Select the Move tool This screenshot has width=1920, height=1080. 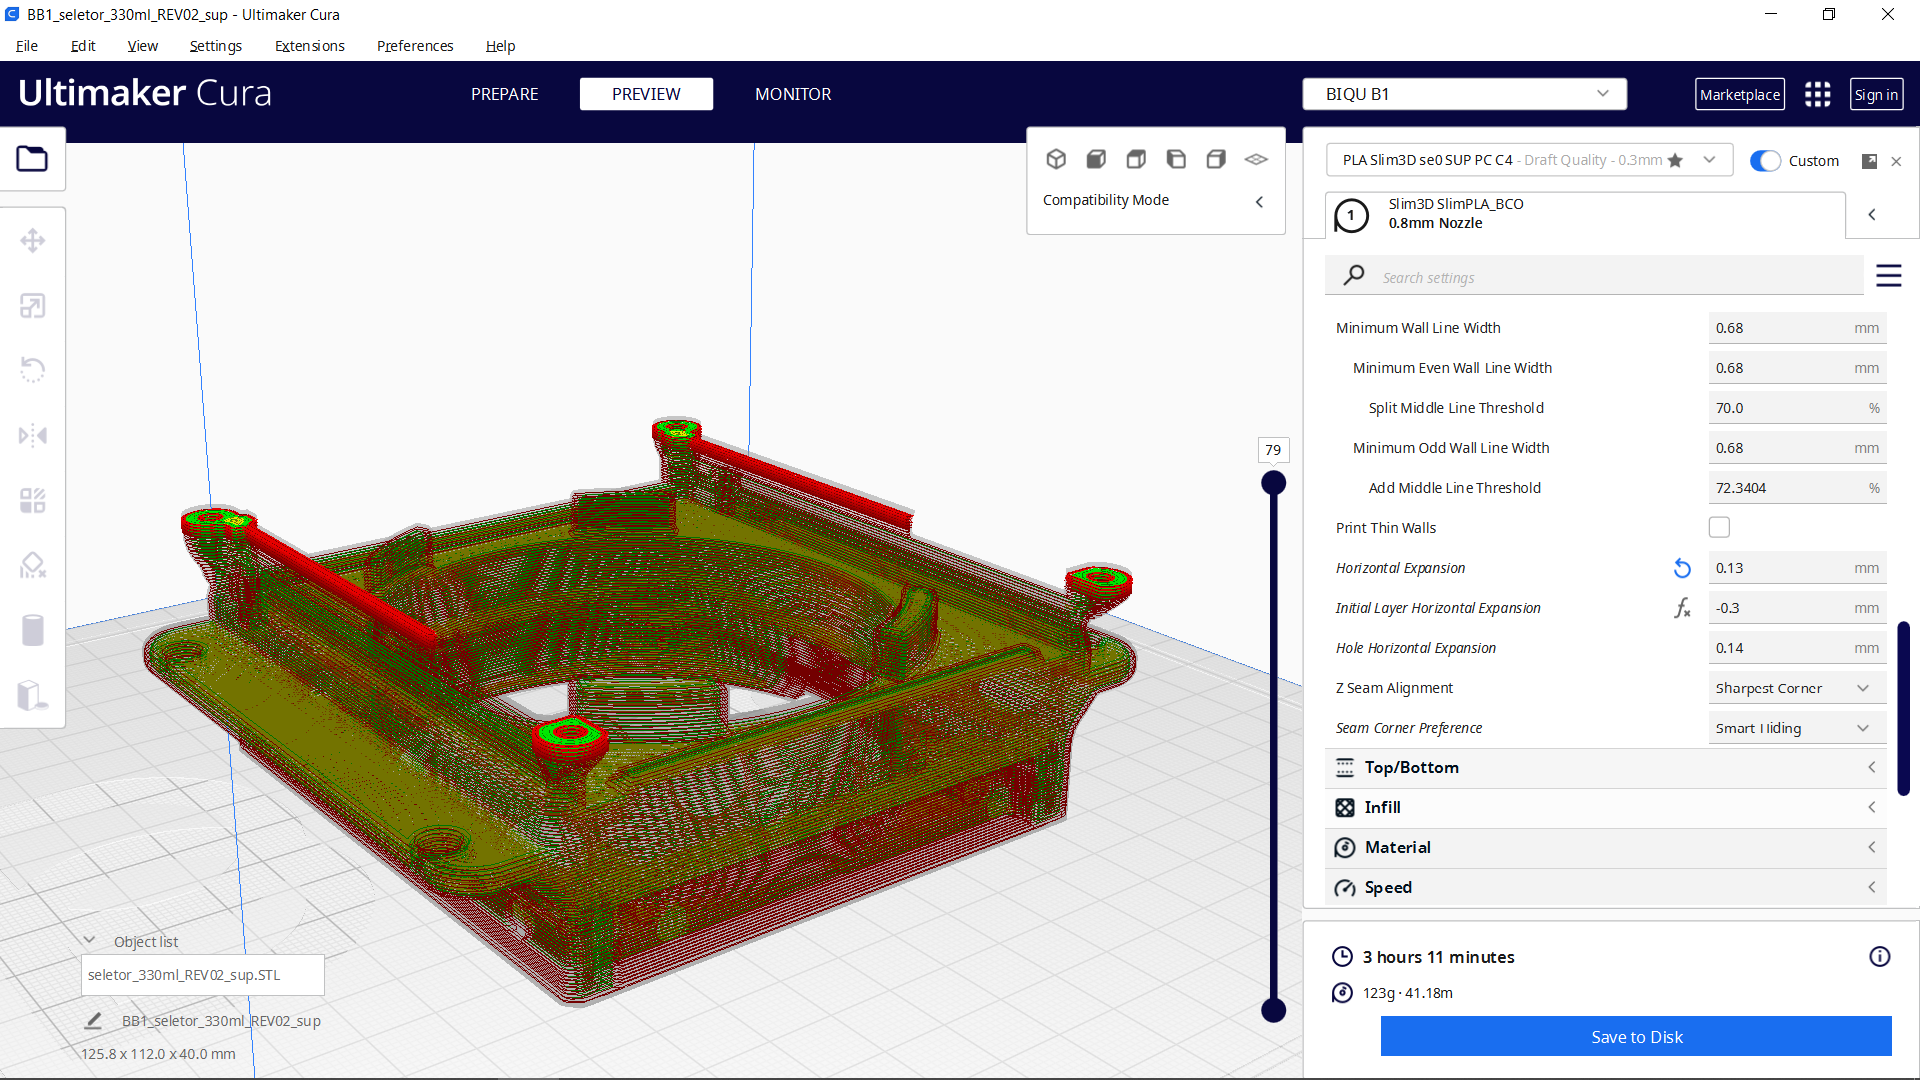pos(32,241)
